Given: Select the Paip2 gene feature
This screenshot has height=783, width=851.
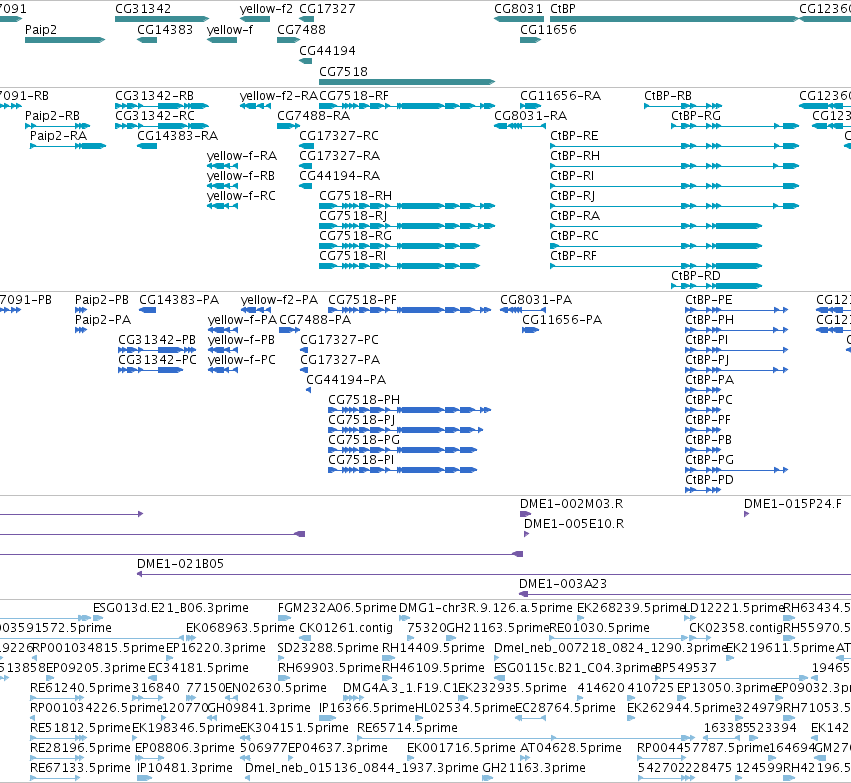Looking at the screenshot, I should [65, 40].
